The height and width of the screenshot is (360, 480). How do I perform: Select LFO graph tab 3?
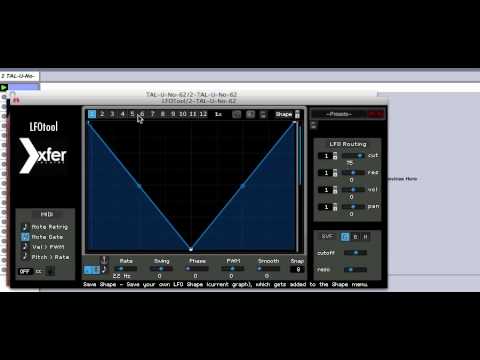pyautogui.click(x=112, y=114)
